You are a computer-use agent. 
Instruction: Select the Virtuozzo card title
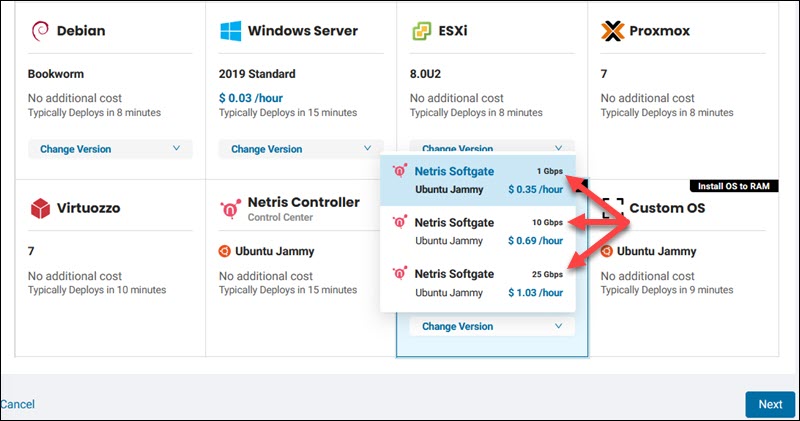[89, 208]
